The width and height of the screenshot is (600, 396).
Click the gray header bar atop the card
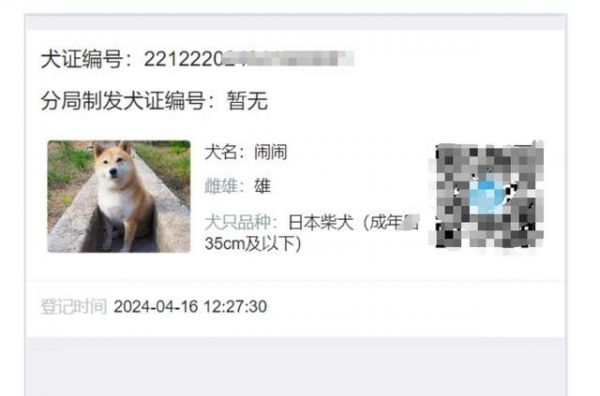[x=296, y=22]
